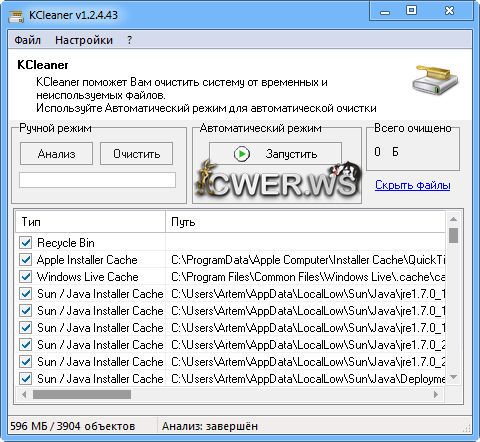Open the Файл menu
Image resolution: width=480 pixels, height=442 pixels.
28,40
